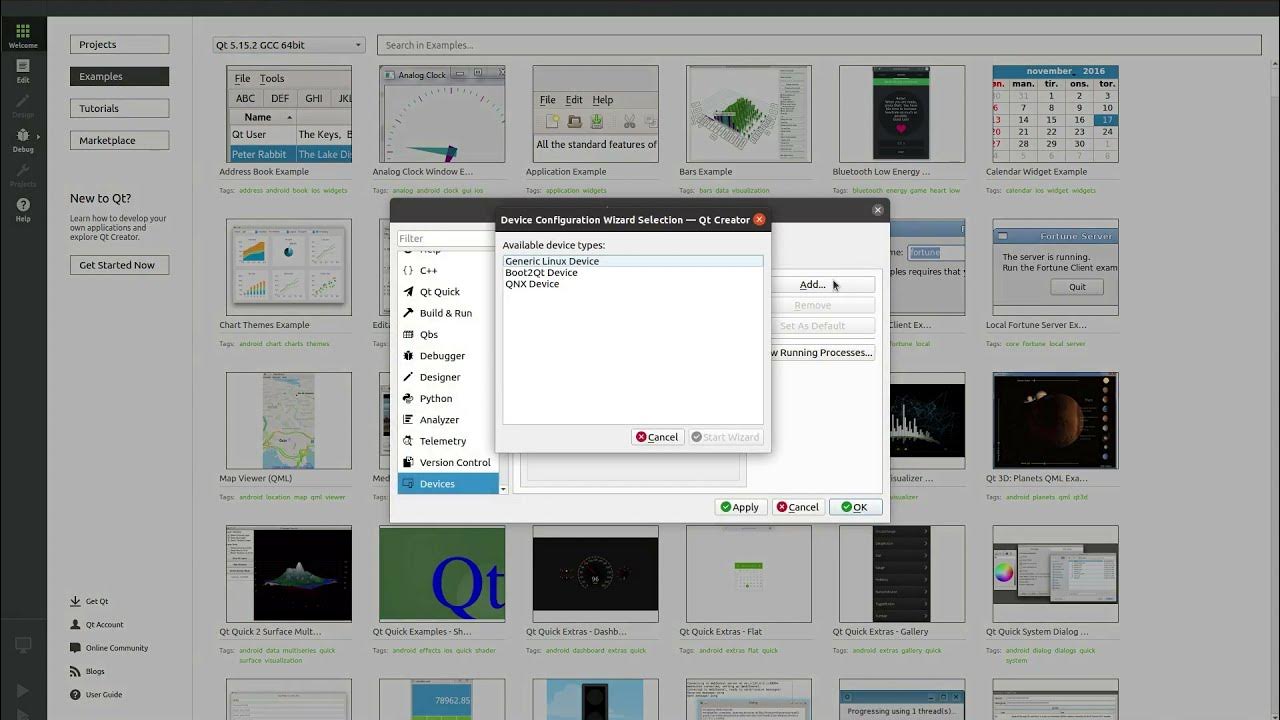Click the Start Wizard button

pyautogui.click(x=726, y=437)
